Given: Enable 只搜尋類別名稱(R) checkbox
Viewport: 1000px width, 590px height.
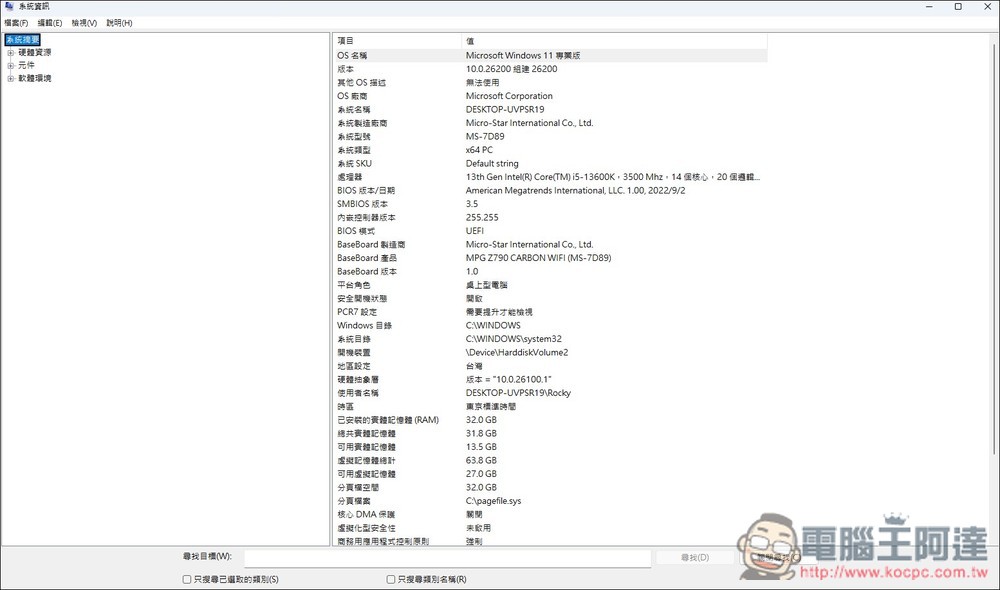Looking at the screenshot, I should pos(390,579).
